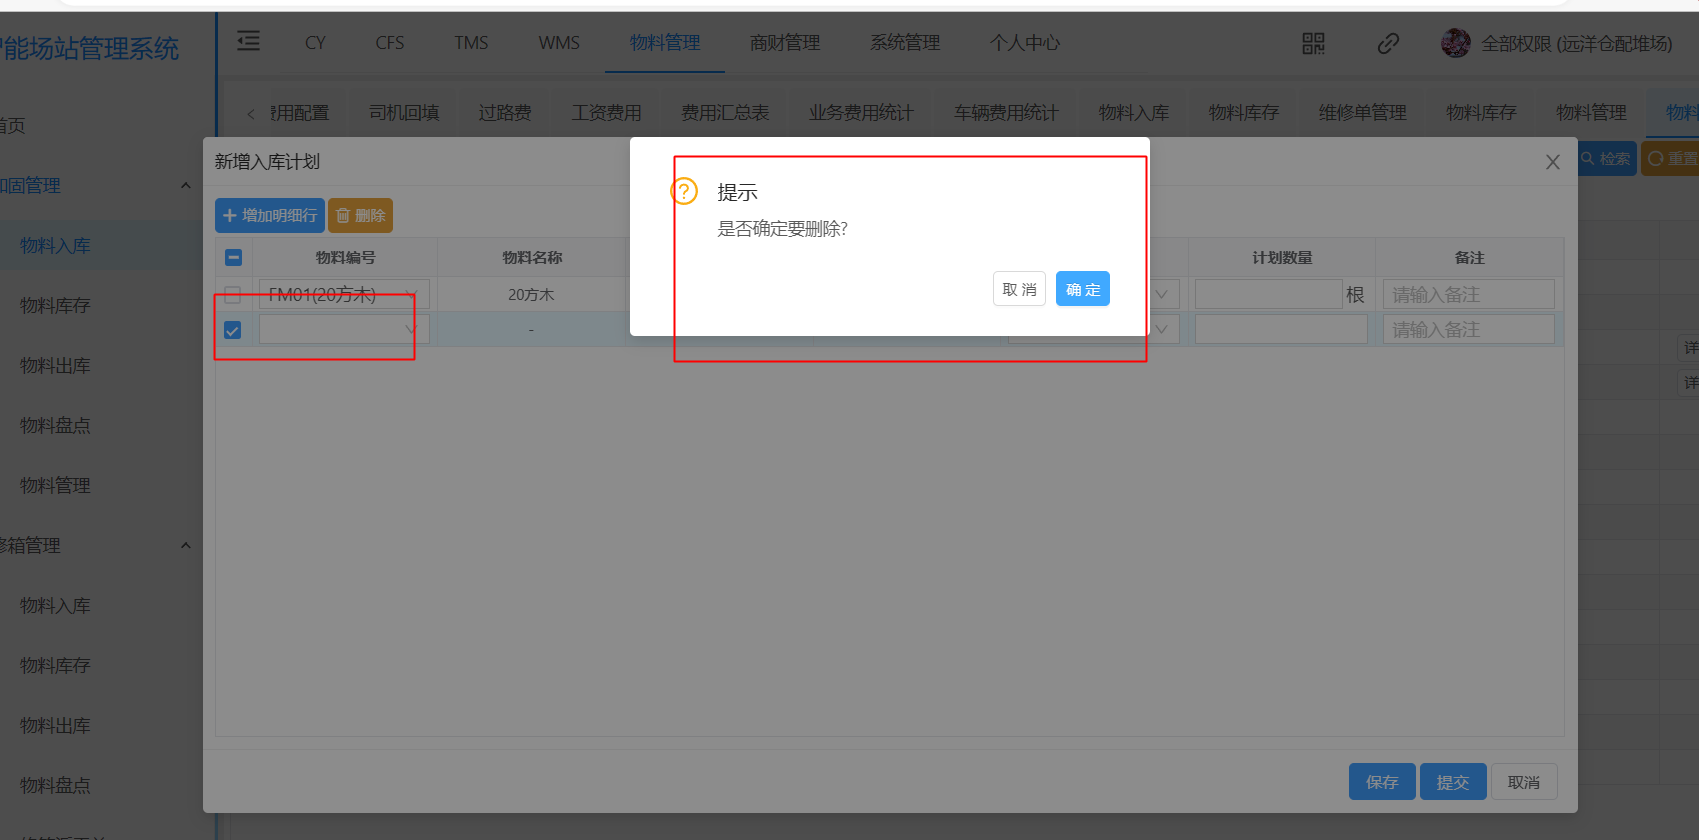The image size is (1699, 840).
Task: Click the 检索 search button
Action: click(x=1606, y=159)
